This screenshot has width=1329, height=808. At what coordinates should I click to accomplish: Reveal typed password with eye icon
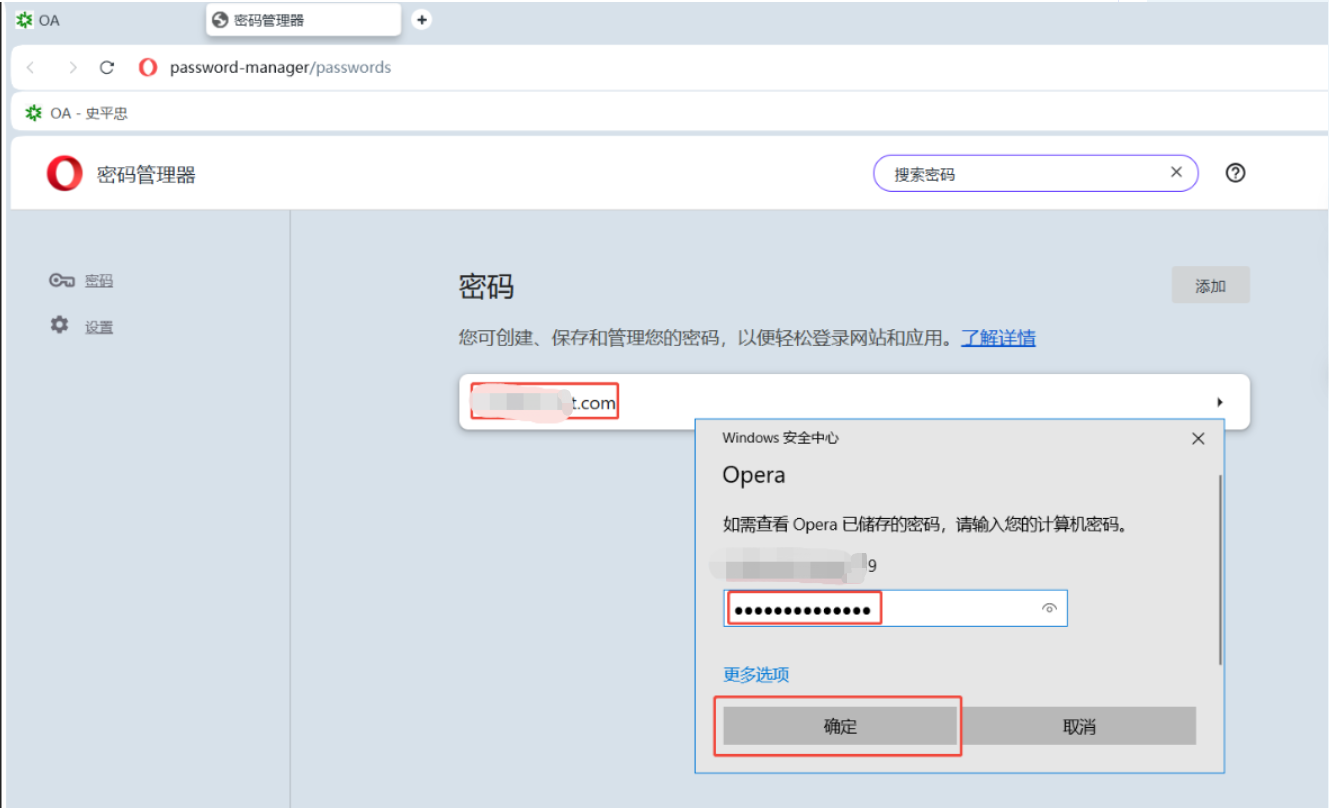pyautogui.click(x=1049, y=608)
